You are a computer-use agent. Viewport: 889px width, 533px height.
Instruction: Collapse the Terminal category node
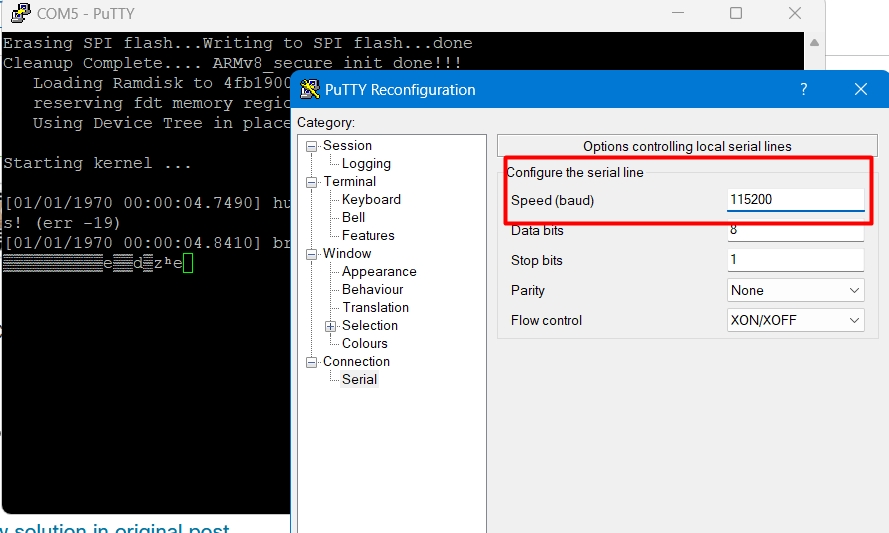point(312,182)
